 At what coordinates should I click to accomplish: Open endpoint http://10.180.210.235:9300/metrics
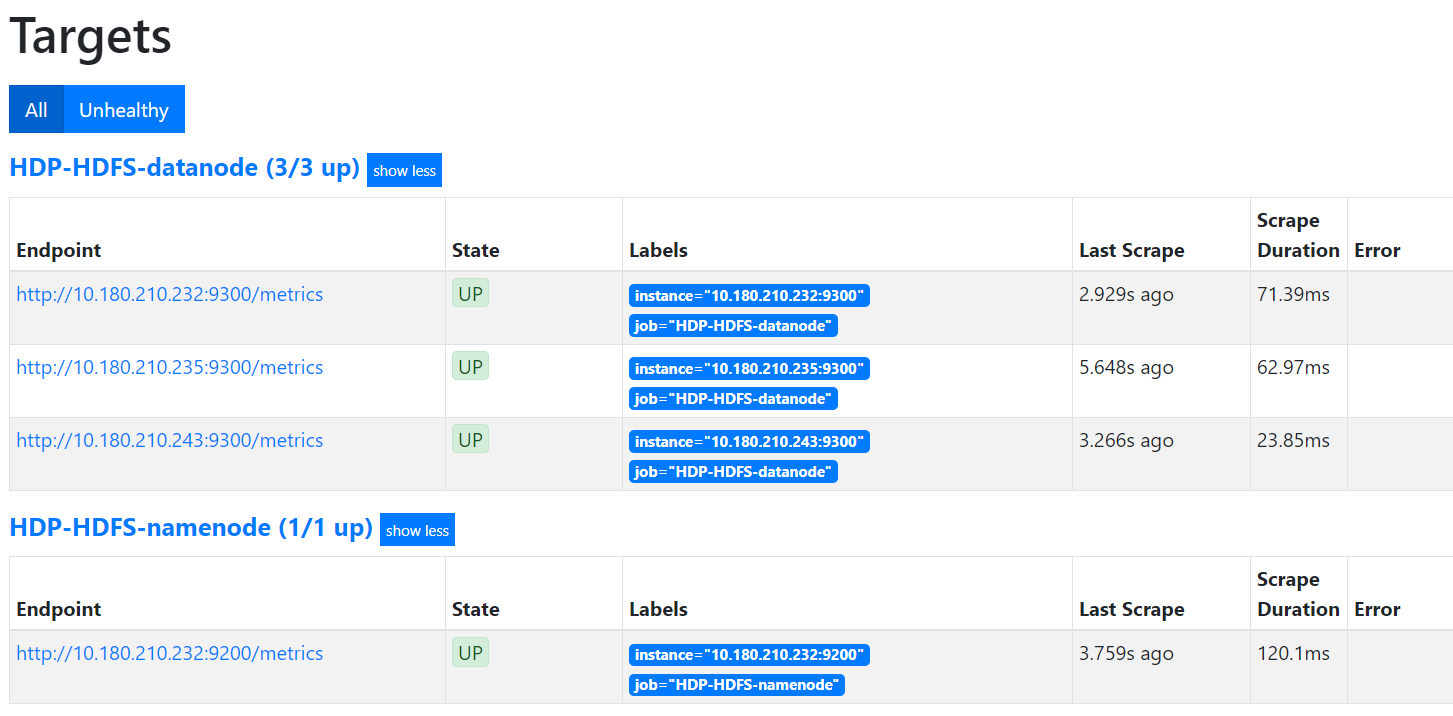(169, 367)
